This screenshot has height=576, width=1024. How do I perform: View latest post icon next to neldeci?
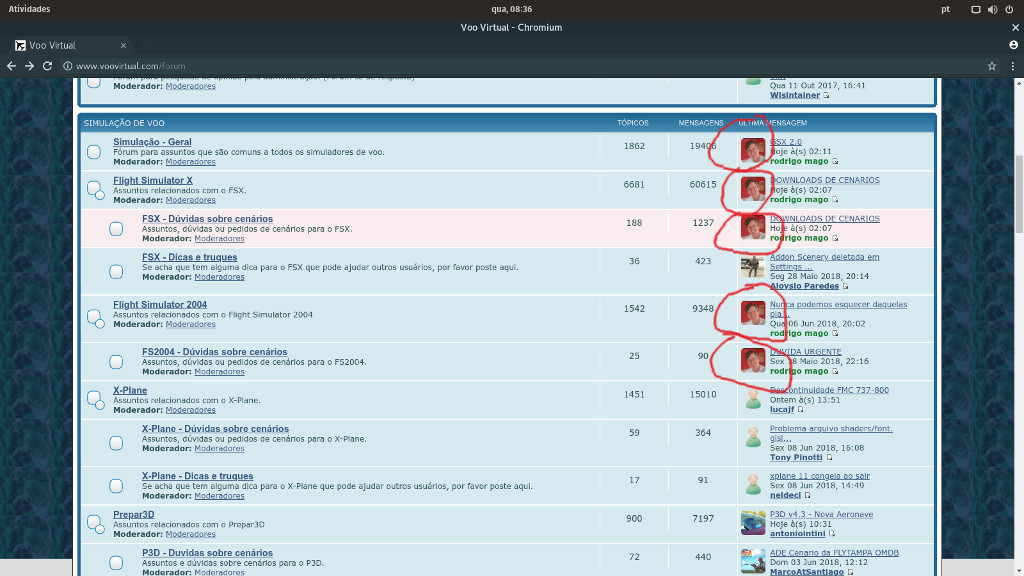[808, 495]
